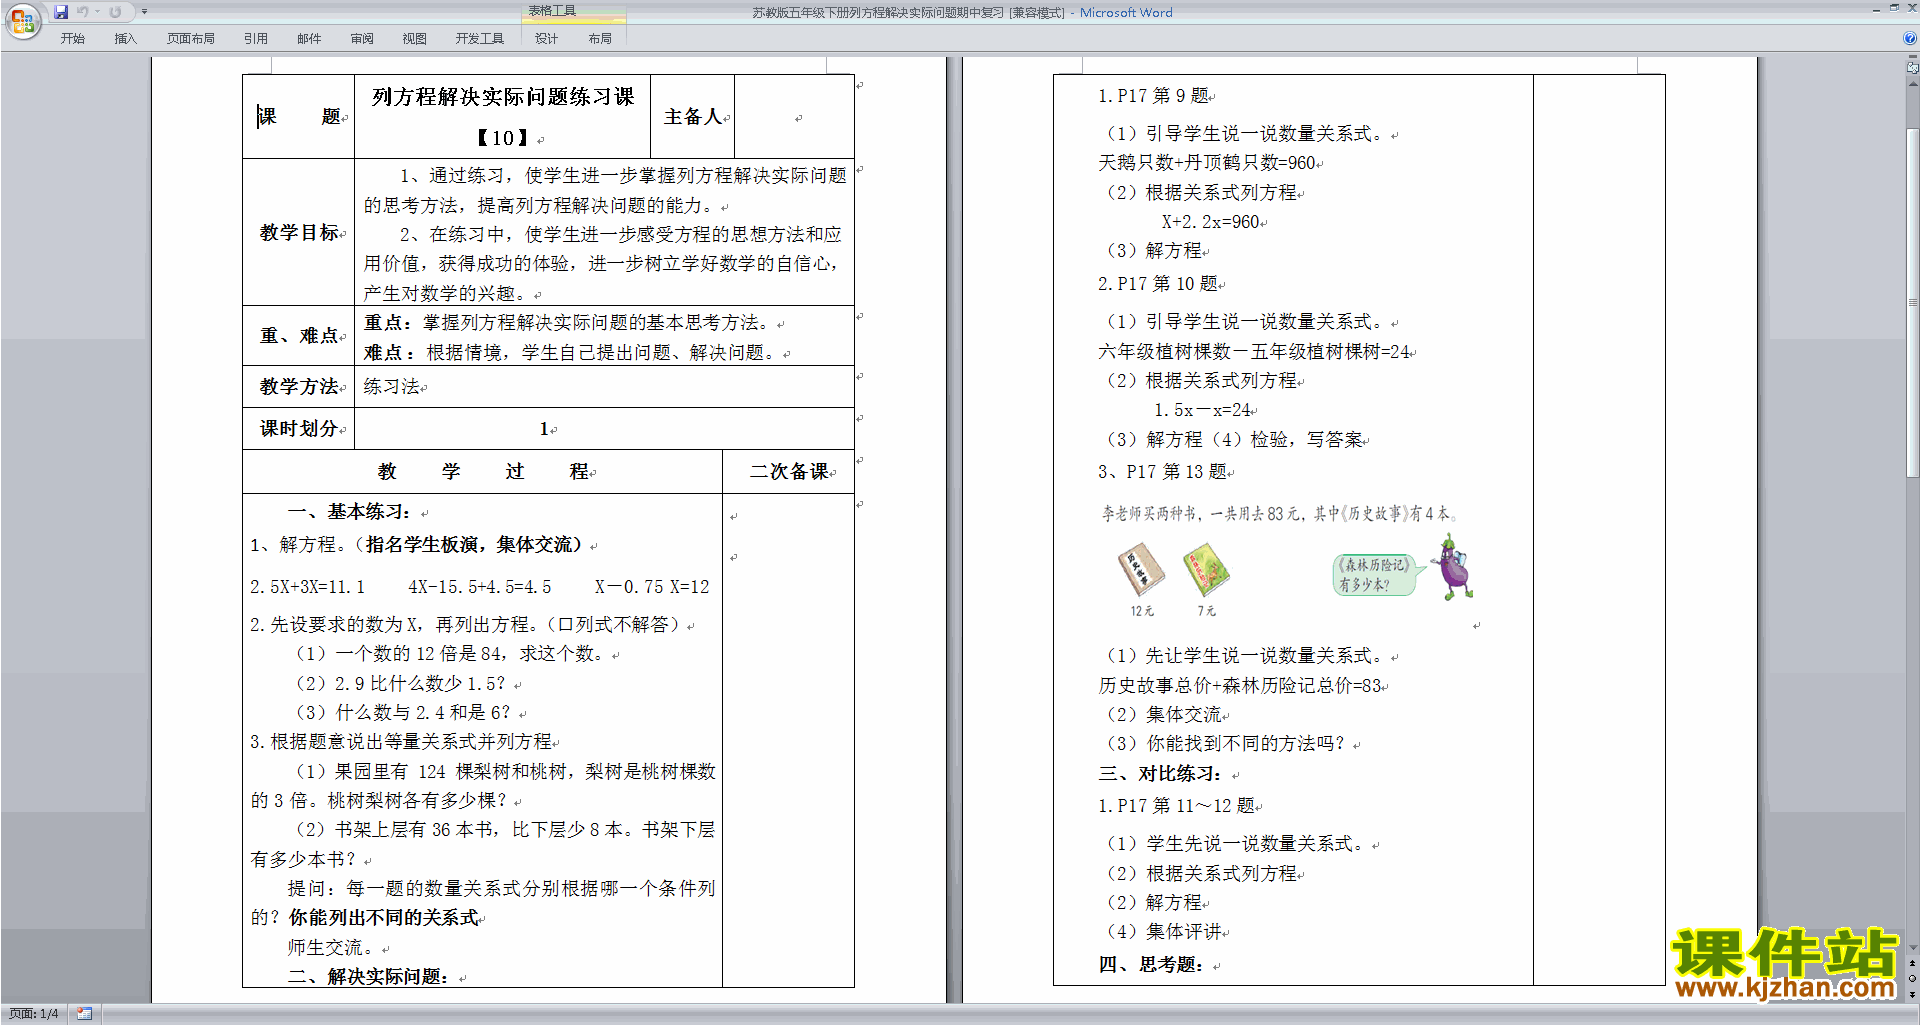Save the document from the quick toolbar
Image resolution: width=1920 pixels, height=1025 pixels.
pos(61,12)
